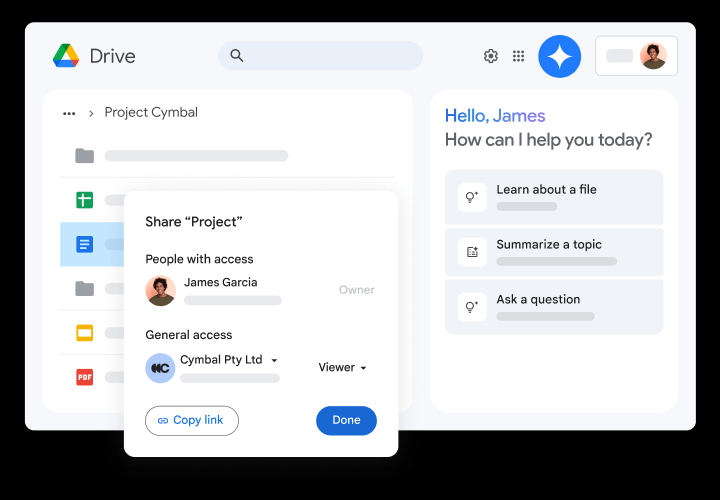This screenshot has height=500, width=720.
Task: Open the Gemini sparkle button
Action: 560,56
